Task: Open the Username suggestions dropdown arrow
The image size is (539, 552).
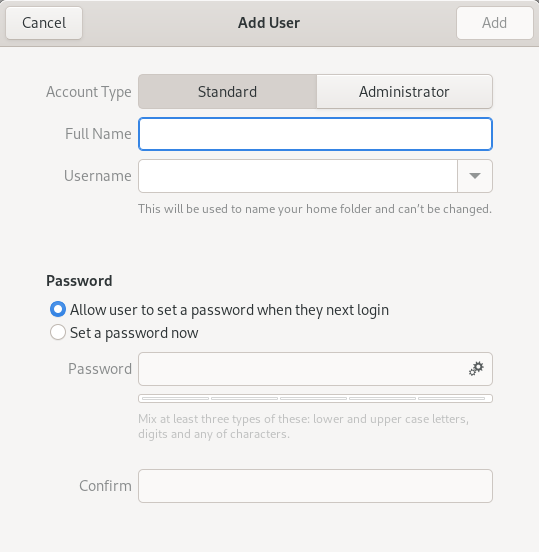Action: (475, 176)
